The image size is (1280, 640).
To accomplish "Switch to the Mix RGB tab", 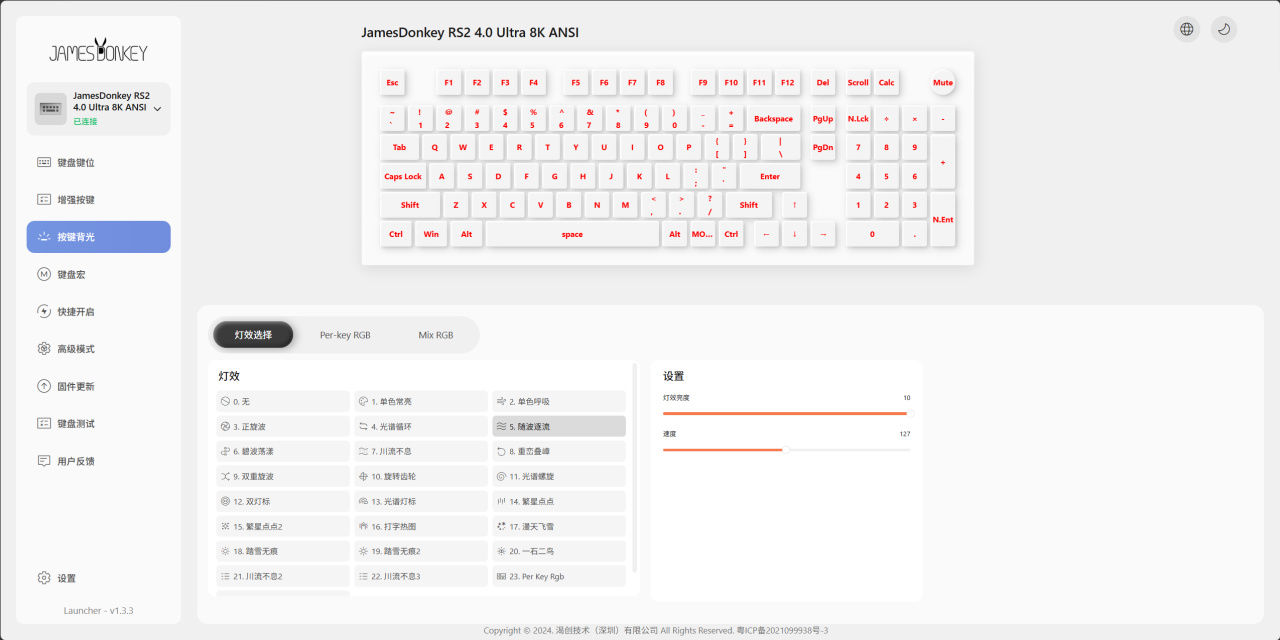I will coord(436,335).
